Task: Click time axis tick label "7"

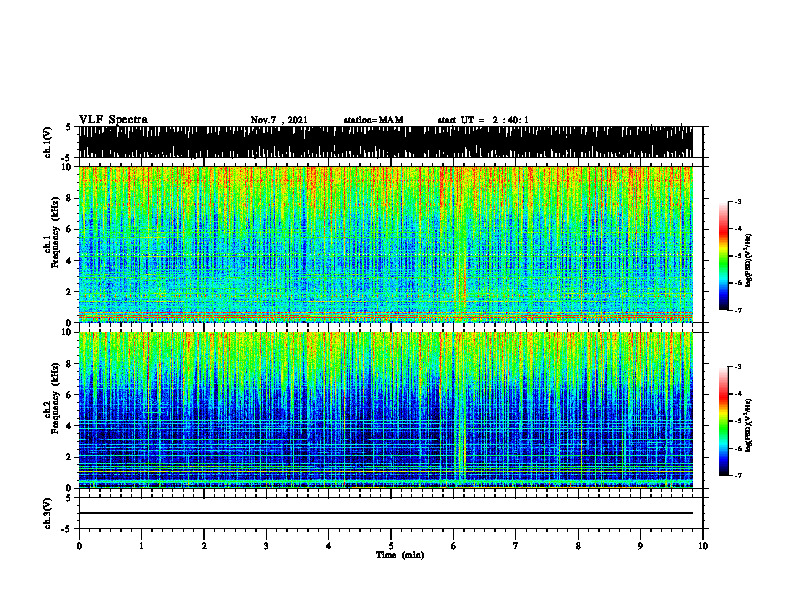Action: pyautogui.click(x=516, y=546)
